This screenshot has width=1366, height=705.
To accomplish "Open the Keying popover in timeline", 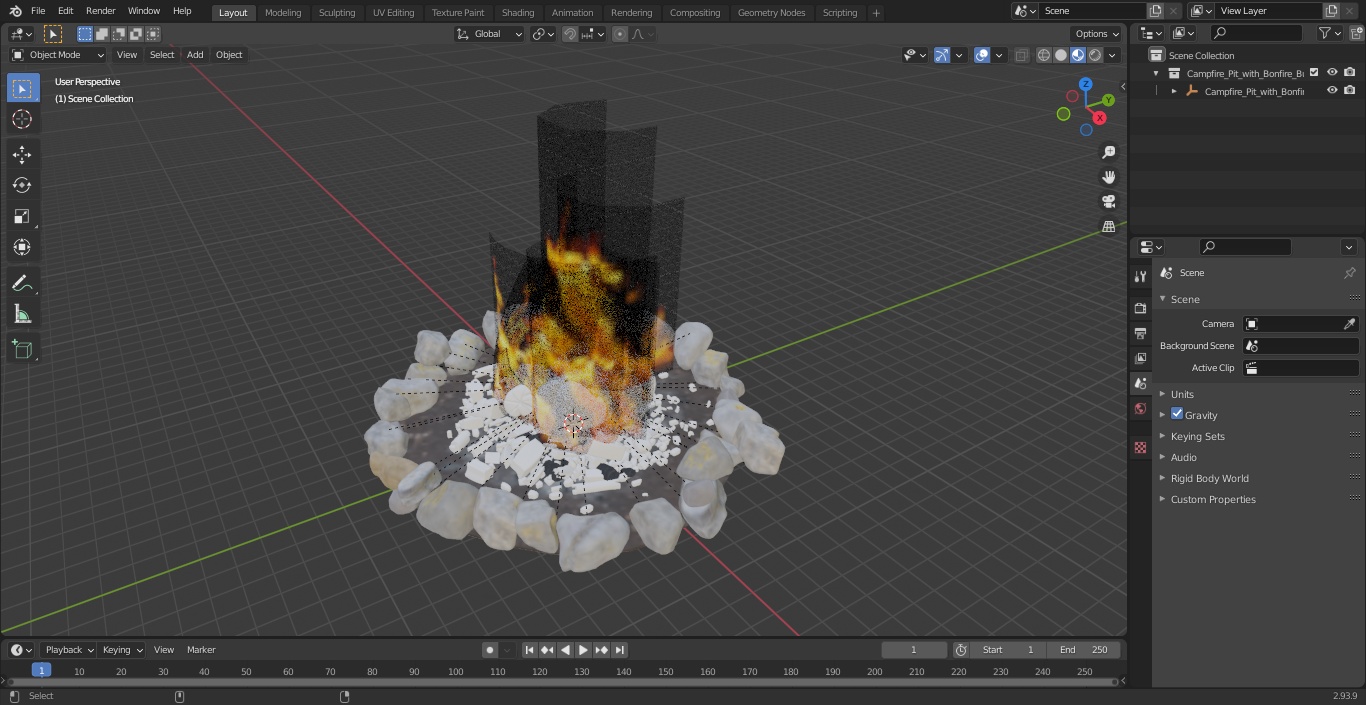I will tap(121, 650).
